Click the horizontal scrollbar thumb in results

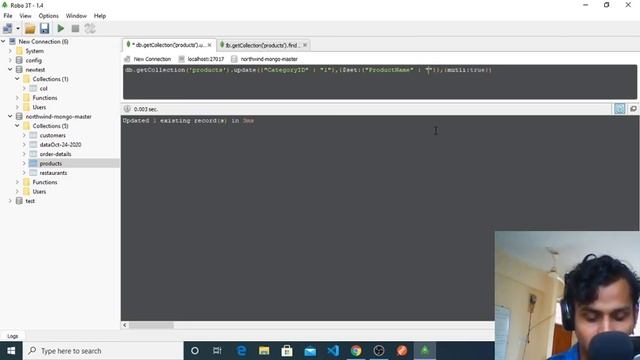coord(151,325)
